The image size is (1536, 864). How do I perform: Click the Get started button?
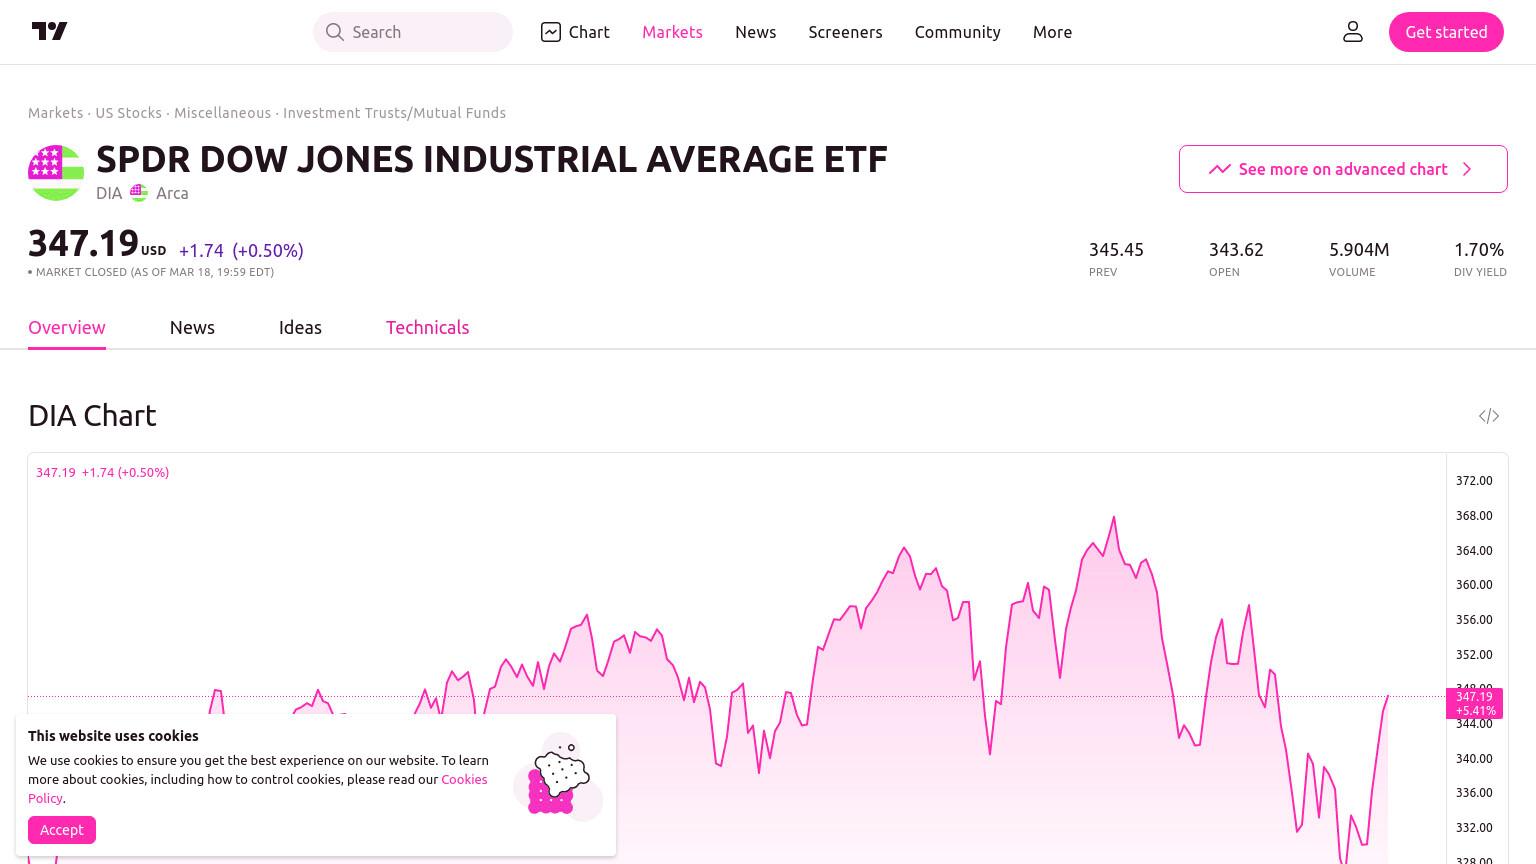[1446, 32]
